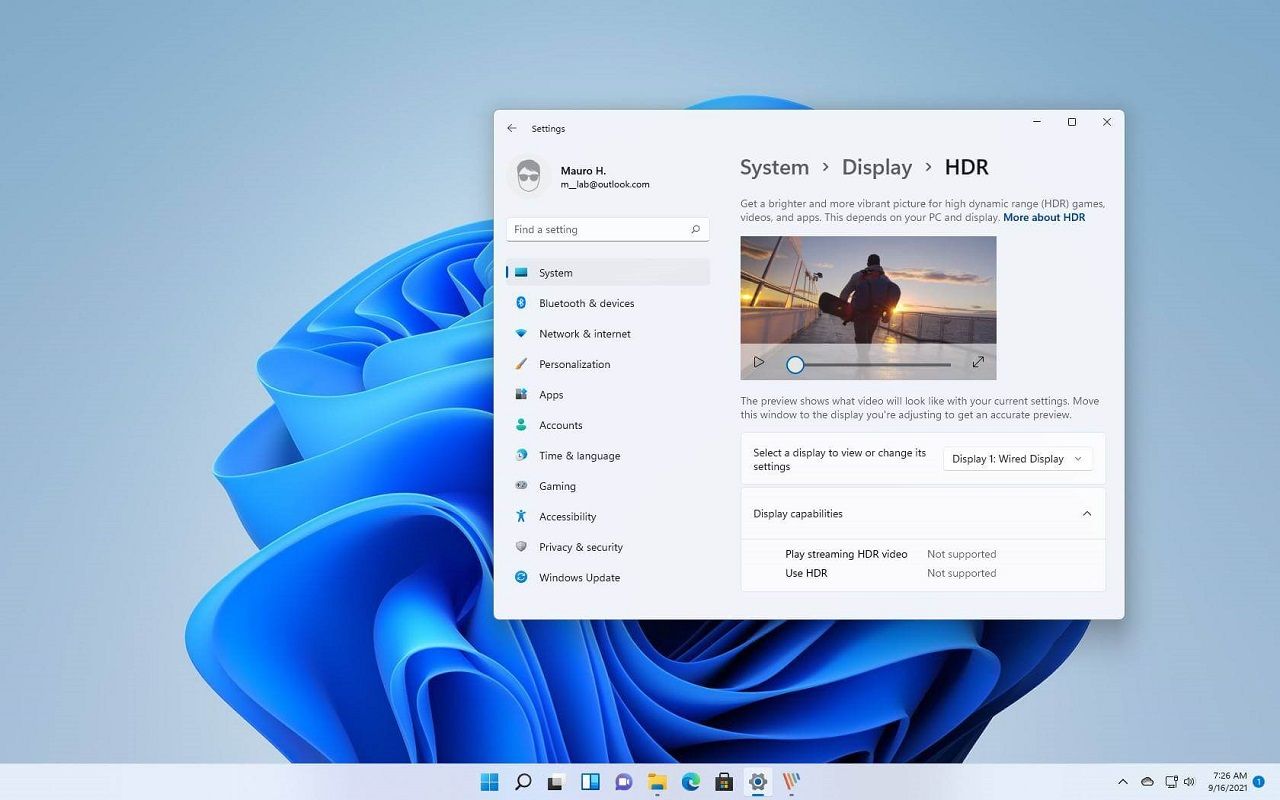
Task: Click the Find a setting search box
Action: 600,230
